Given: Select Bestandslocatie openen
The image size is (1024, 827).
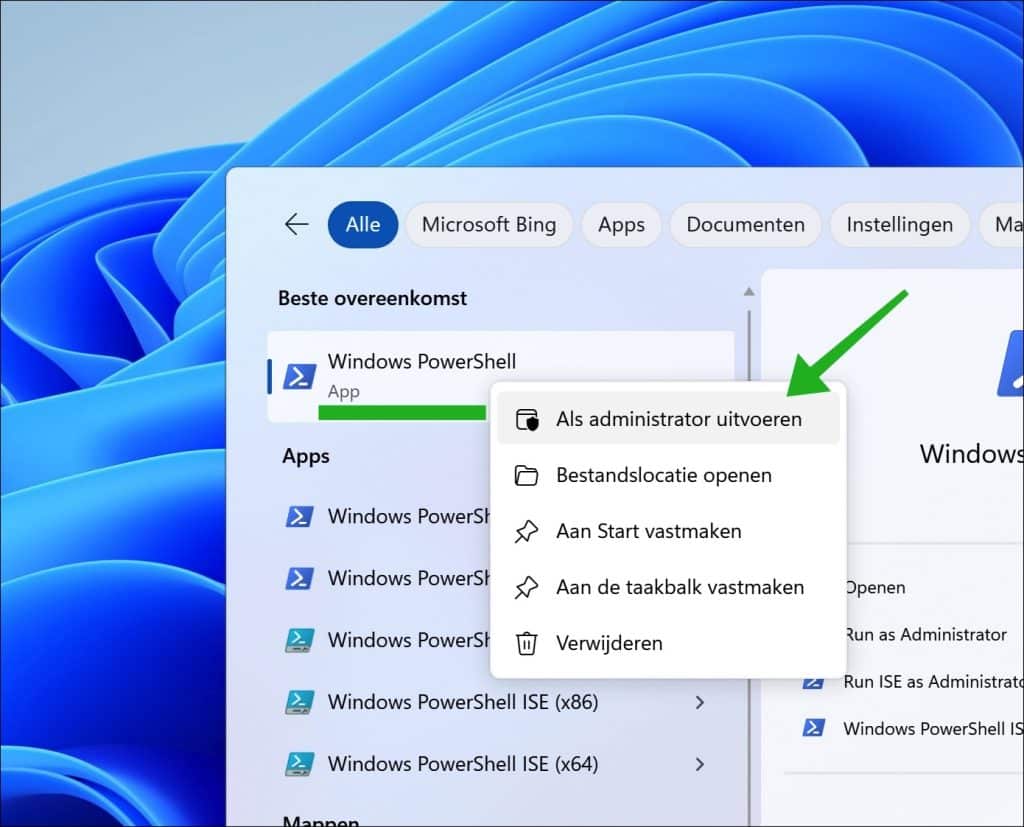Looking at the screenshot, I should click(x=668, y=476).
